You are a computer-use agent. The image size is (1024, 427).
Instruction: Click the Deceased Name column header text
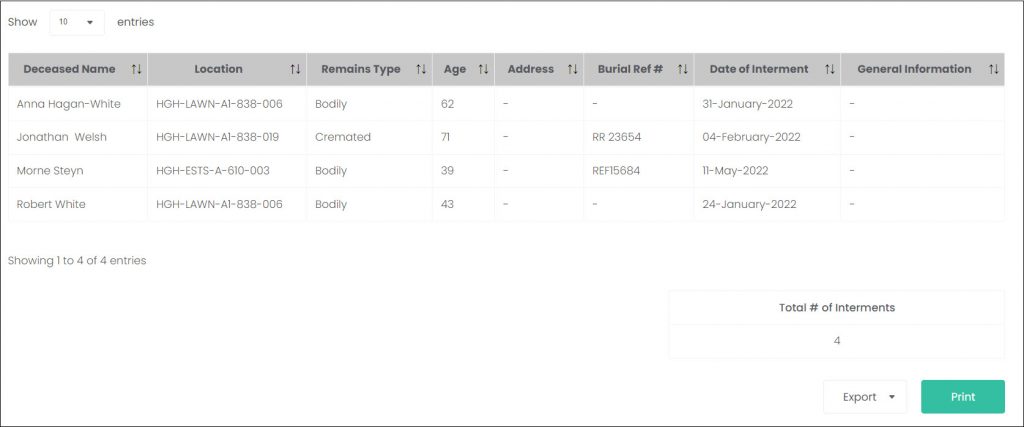69,69
